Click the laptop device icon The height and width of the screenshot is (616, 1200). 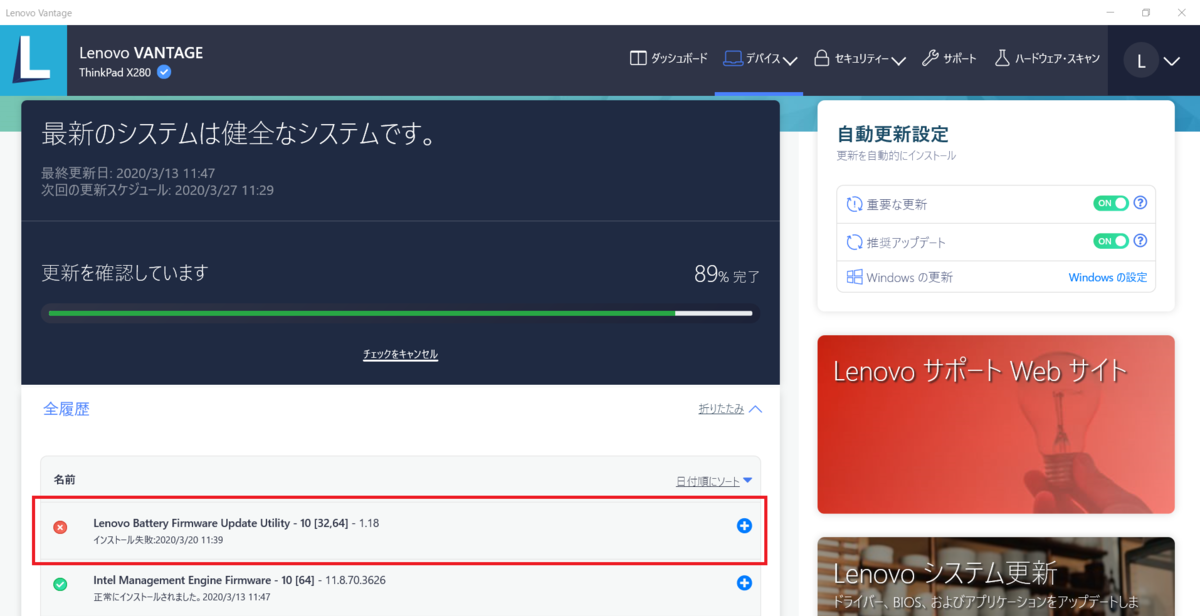coord(732,58)
